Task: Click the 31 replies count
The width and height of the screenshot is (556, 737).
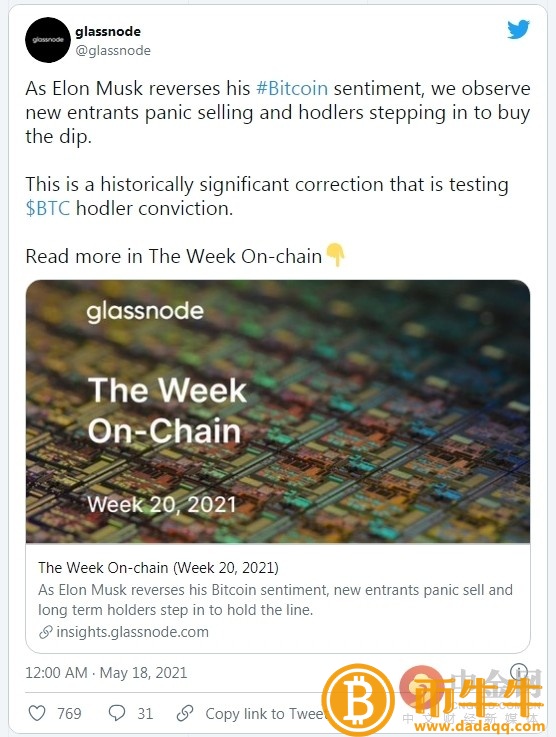Action: (x=145, y=713)
